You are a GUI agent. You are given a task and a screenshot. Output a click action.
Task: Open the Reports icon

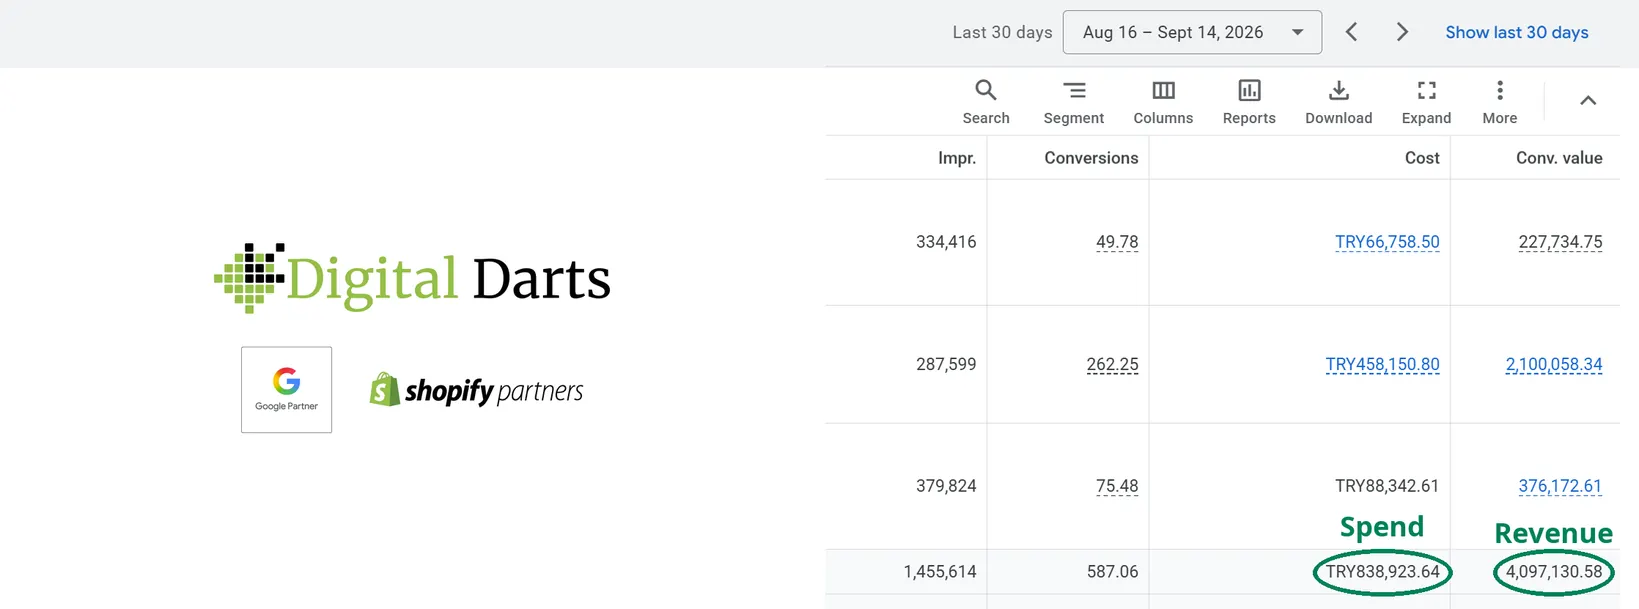[x=1249, y=102]
